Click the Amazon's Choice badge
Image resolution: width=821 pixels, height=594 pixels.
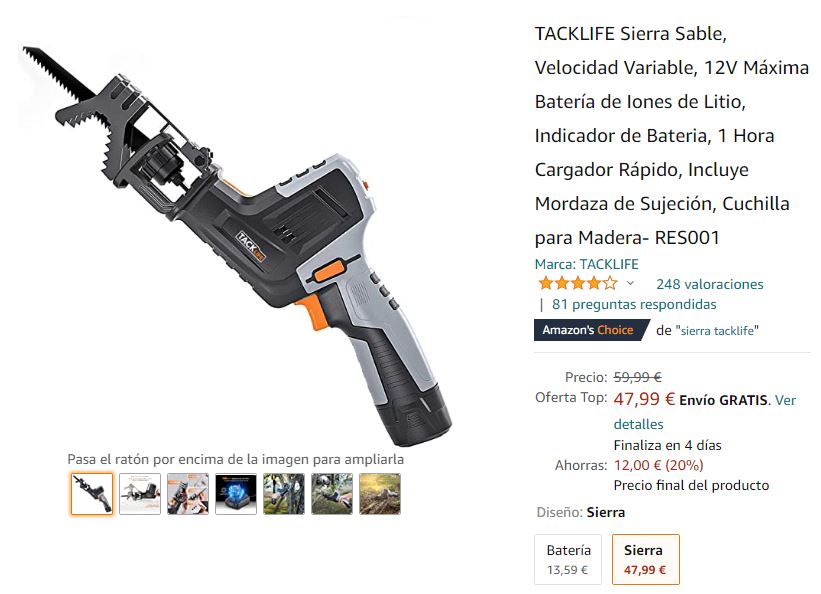pos(592,330)
